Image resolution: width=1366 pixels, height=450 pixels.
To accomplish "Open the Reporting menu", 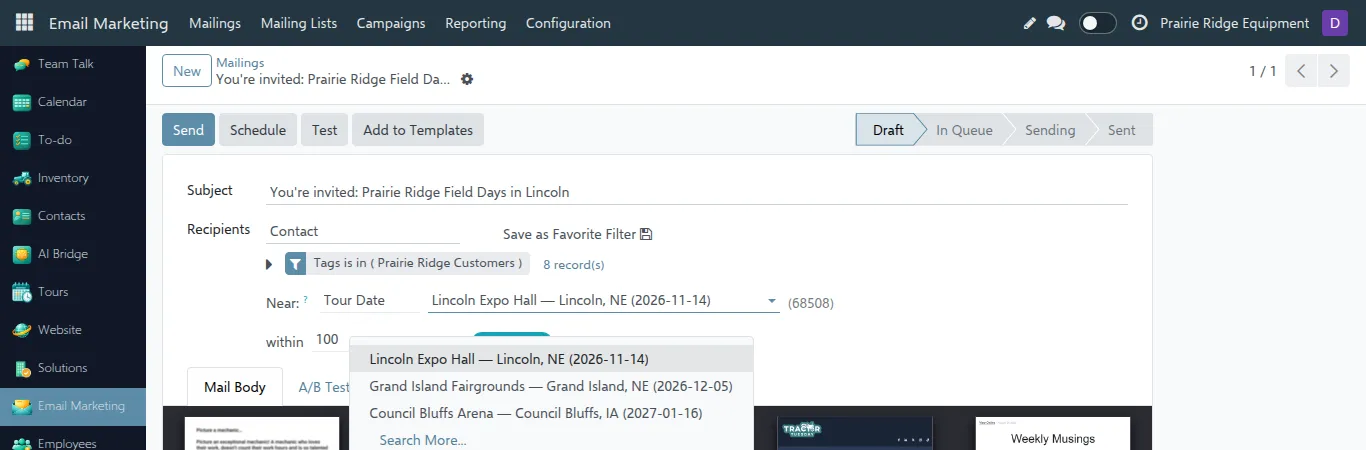I will tap(476, 23).
